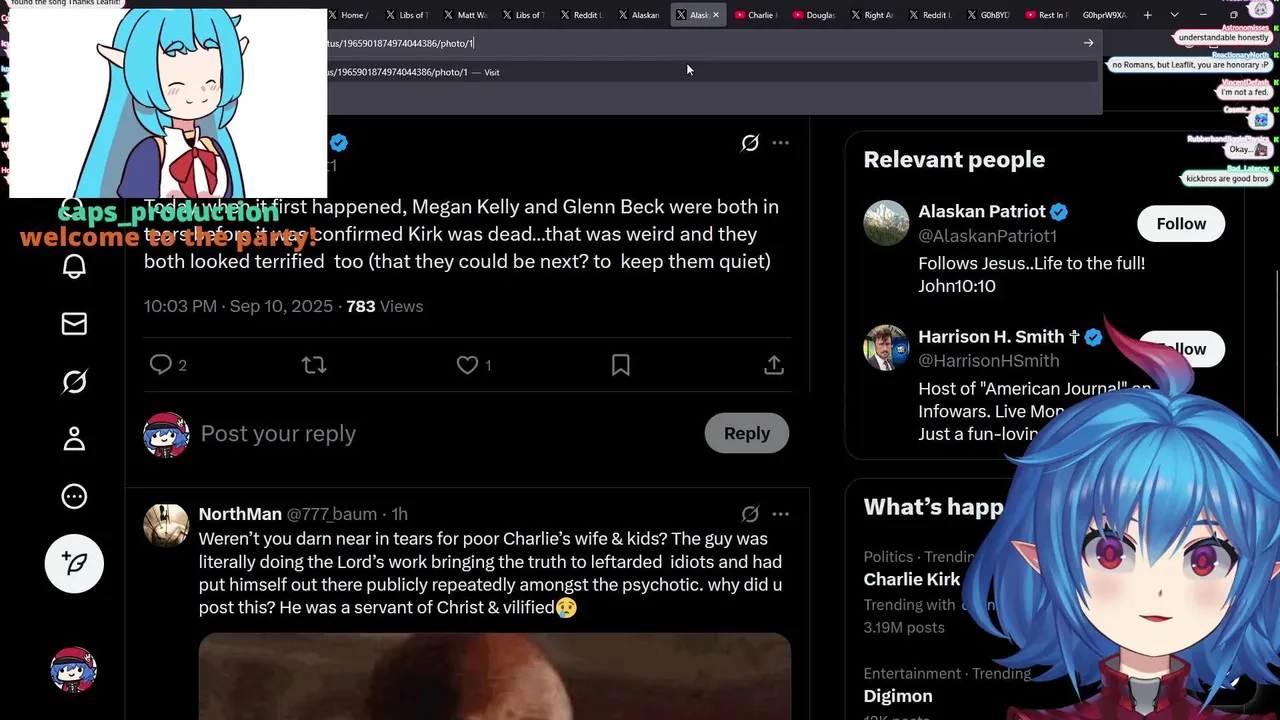This screenshot has width=1280, height=720.
Task: Switch to the Right A browser tab
Action: (x=872, y=15)
